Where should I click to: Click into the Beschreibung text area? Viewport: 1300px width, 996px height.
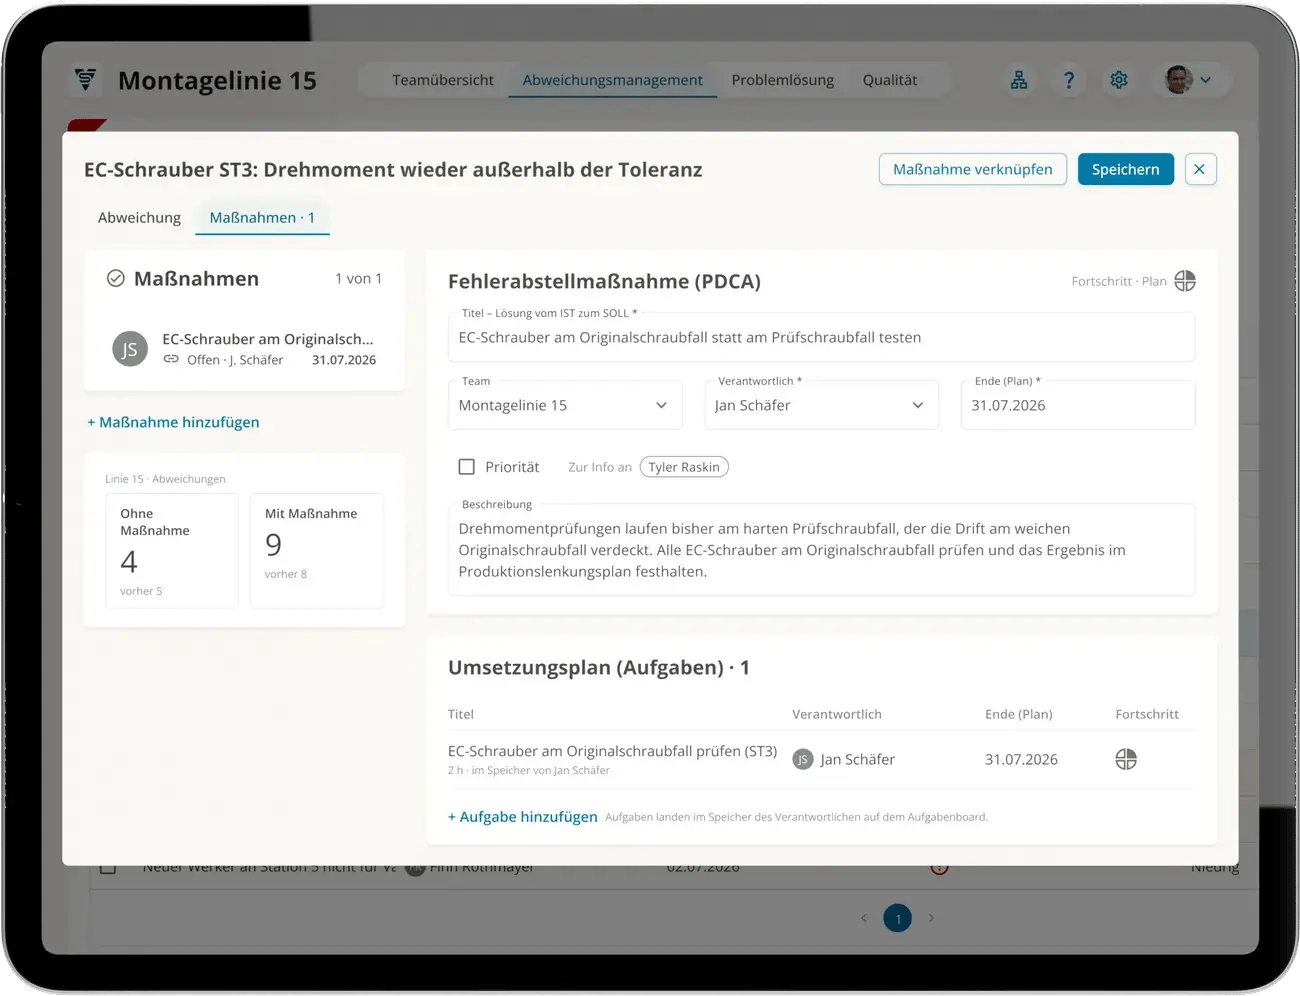coord(821,550)
